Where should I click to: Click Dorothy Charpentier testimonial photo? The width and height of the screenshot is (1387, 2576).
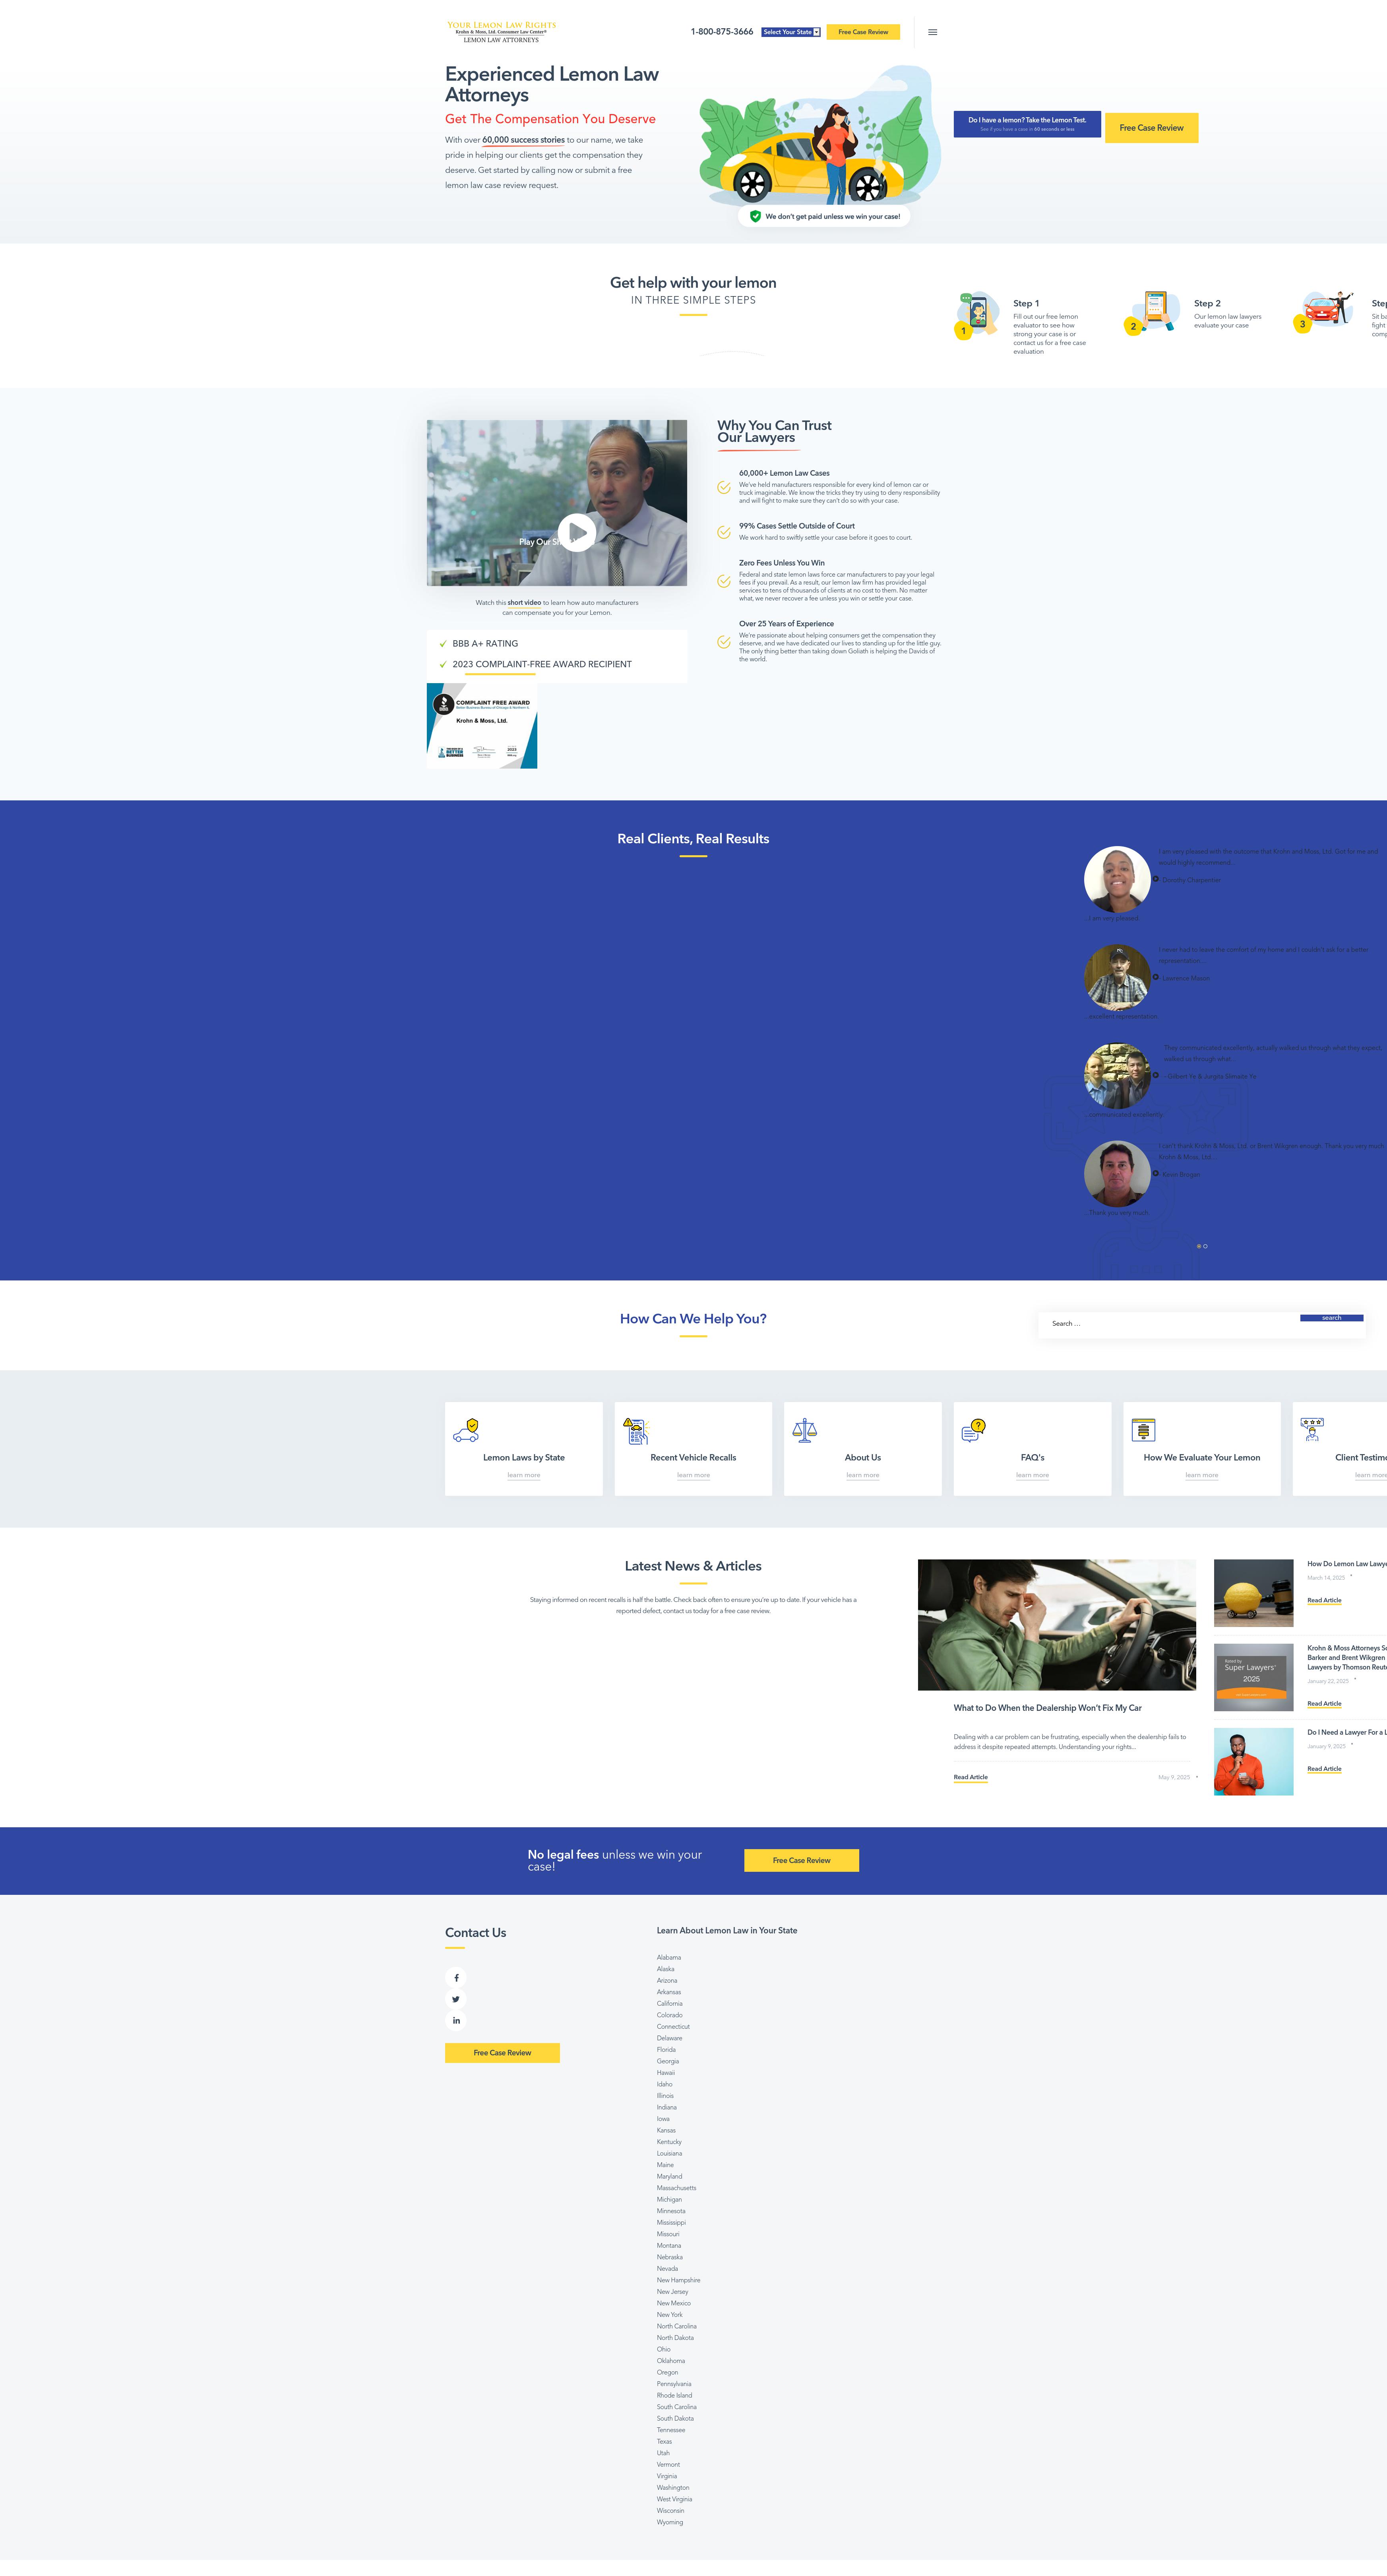point(1117,880)
